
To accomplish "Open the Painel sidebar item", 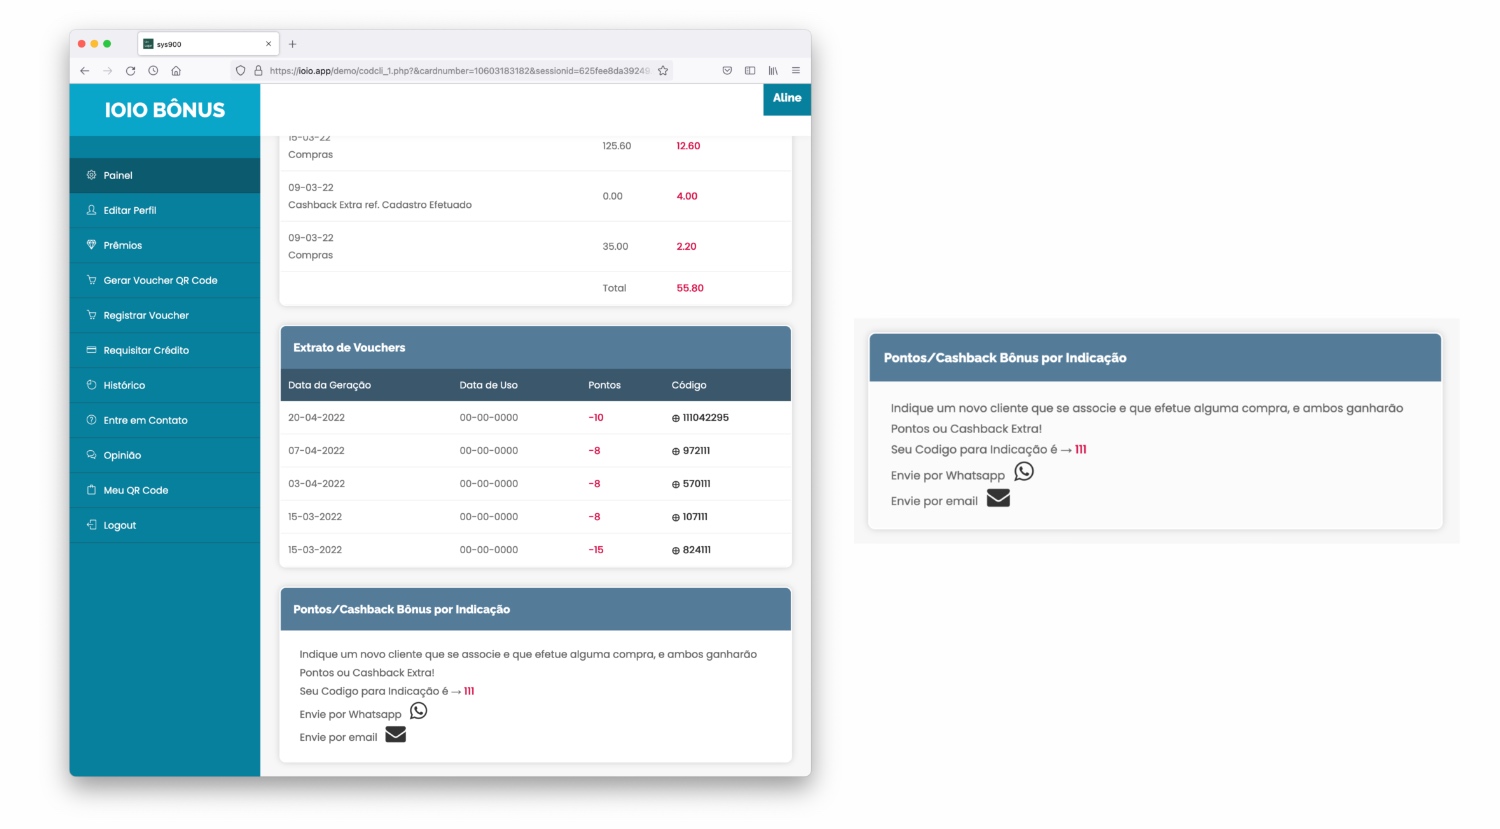I will click(x=118, y=176).
